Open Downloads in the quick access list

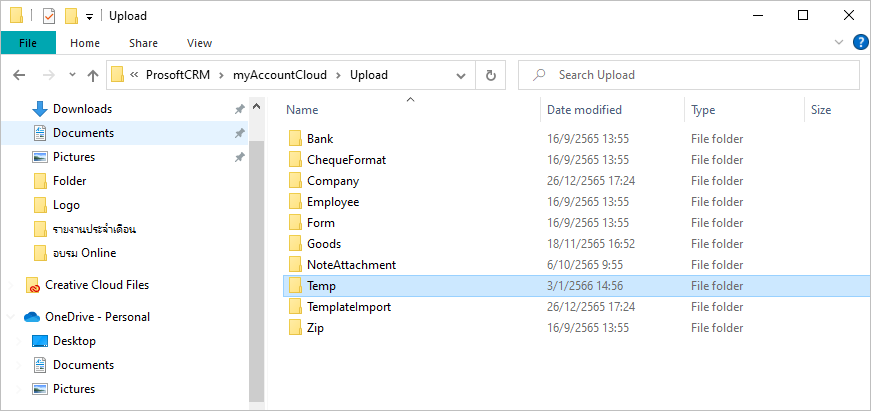coord(82,109)
